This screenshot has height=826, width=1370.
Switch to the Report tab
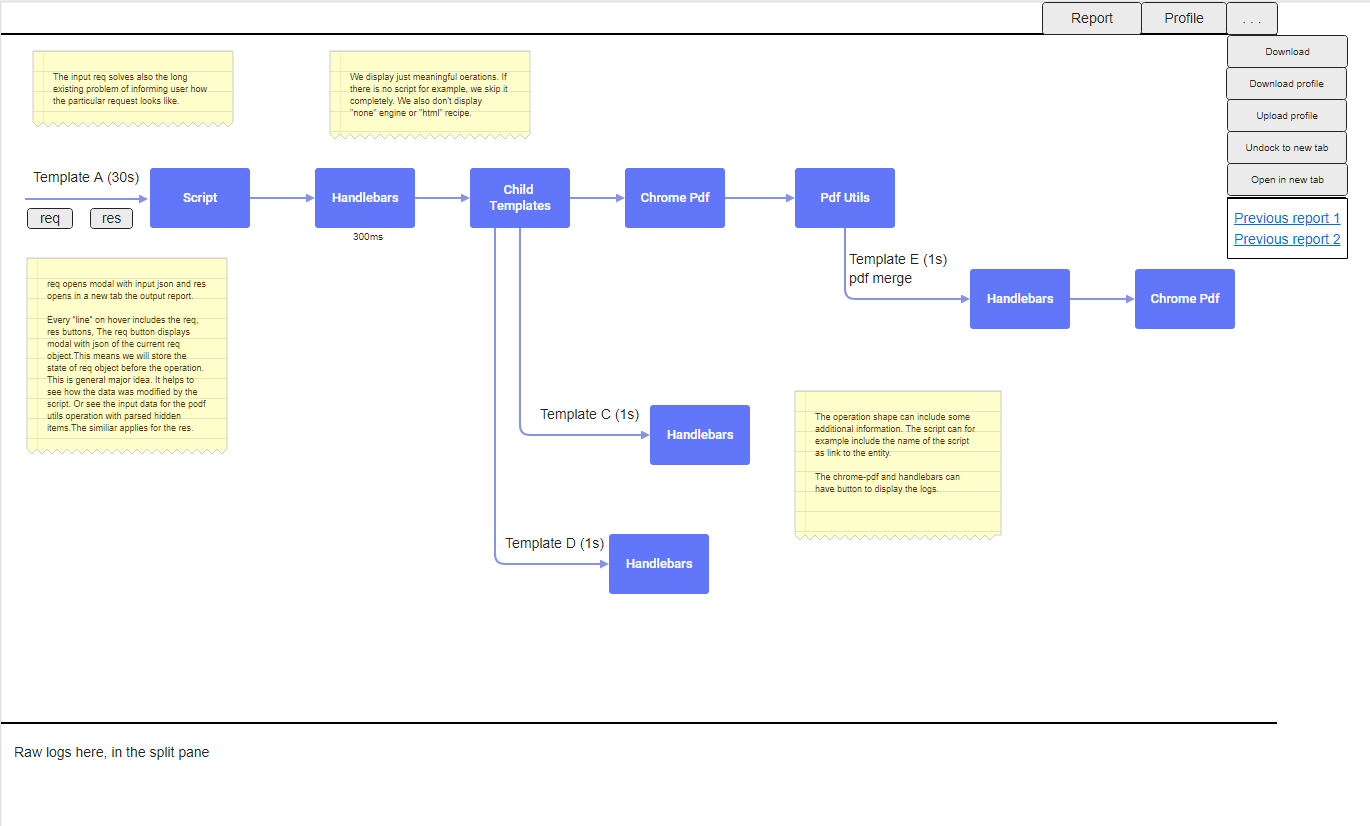(1091, 17)
